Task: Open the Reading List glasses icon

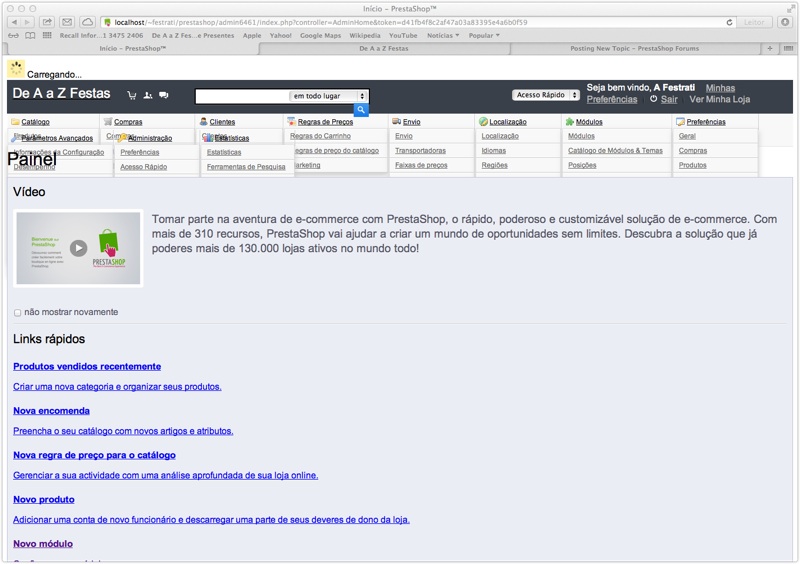Action: [x=14, y=36]
